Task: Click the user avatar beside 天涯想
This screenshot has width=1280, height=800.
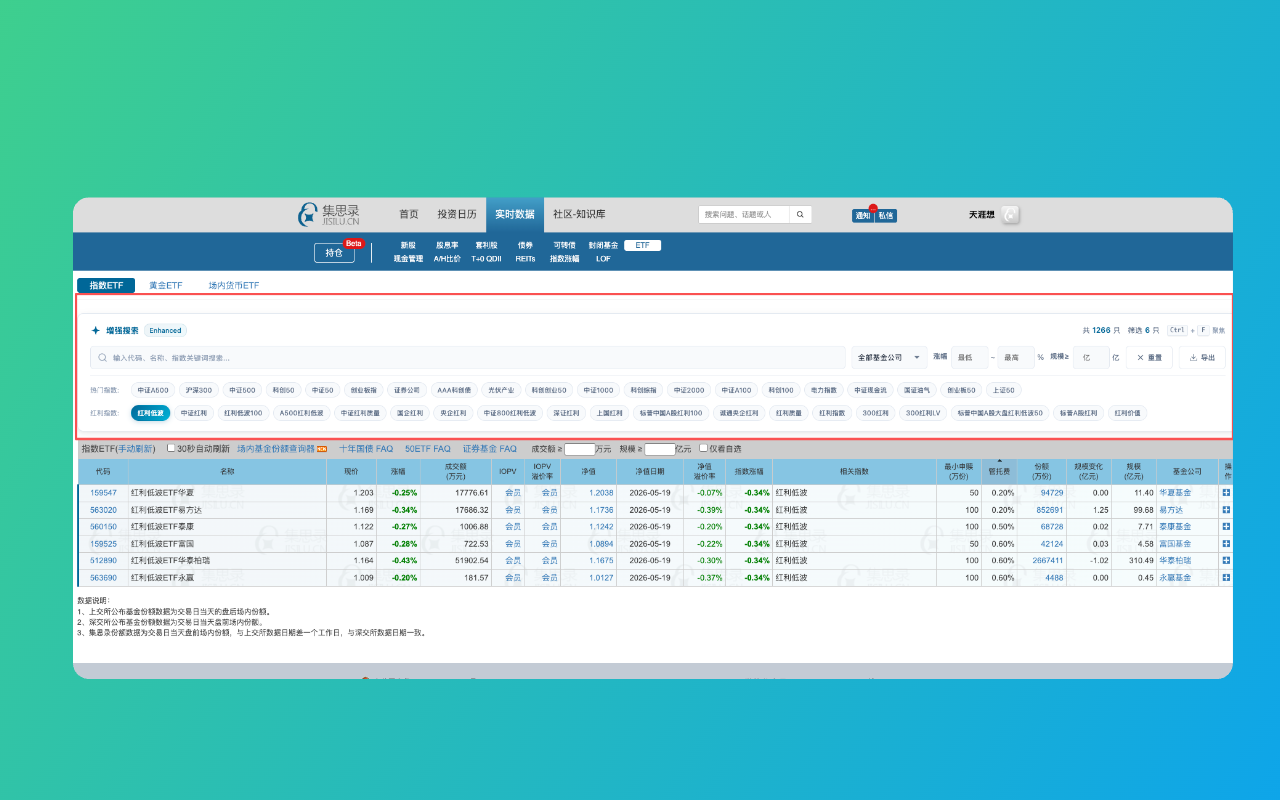Action: tap(1010, 214)
